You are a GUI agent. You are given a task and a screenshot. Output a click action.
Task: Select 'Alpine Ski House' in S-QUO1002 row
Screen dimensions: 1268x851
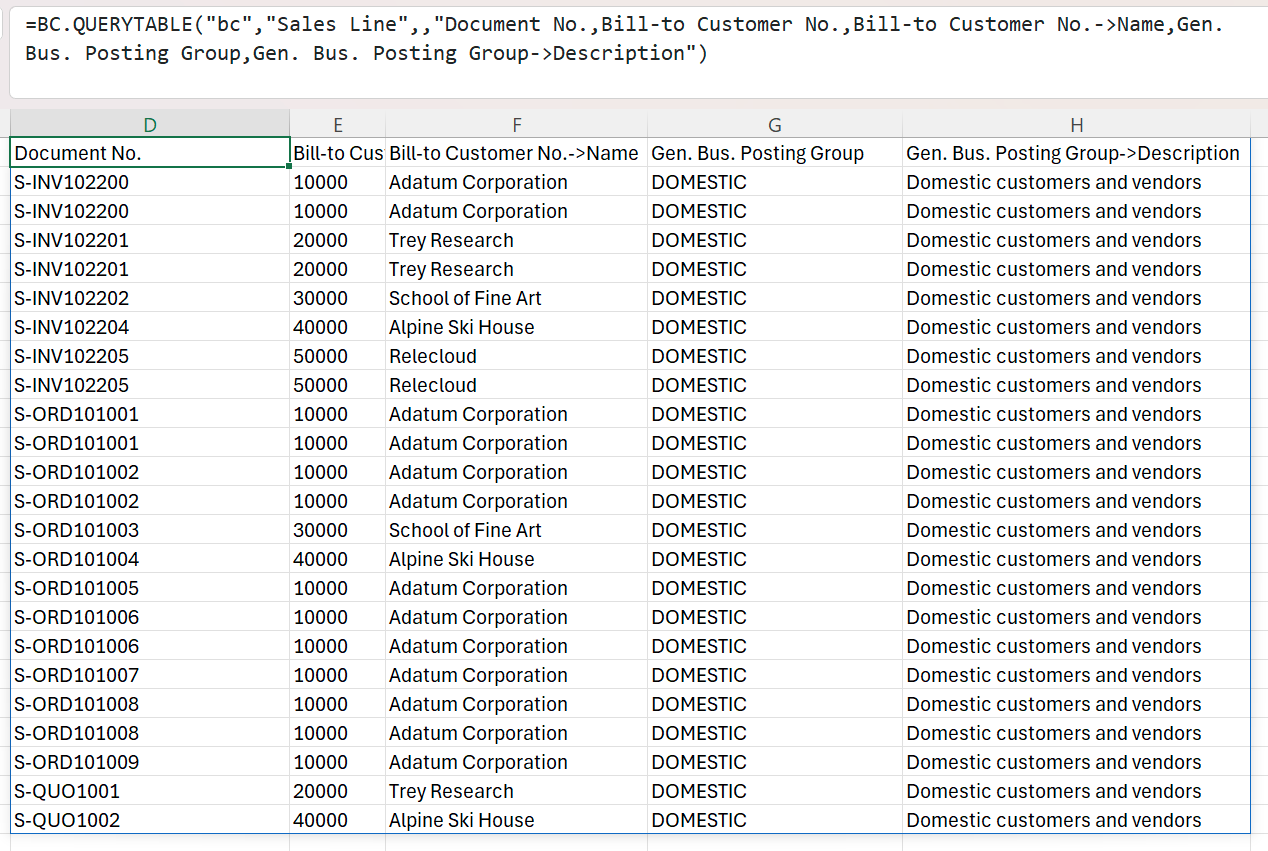tap(517, 820)
